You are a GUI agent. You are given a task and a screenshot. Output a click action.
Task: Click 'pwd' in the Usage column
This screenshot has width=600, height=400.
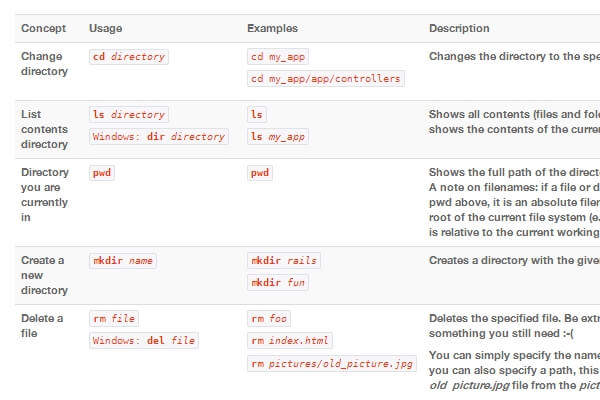102,173
